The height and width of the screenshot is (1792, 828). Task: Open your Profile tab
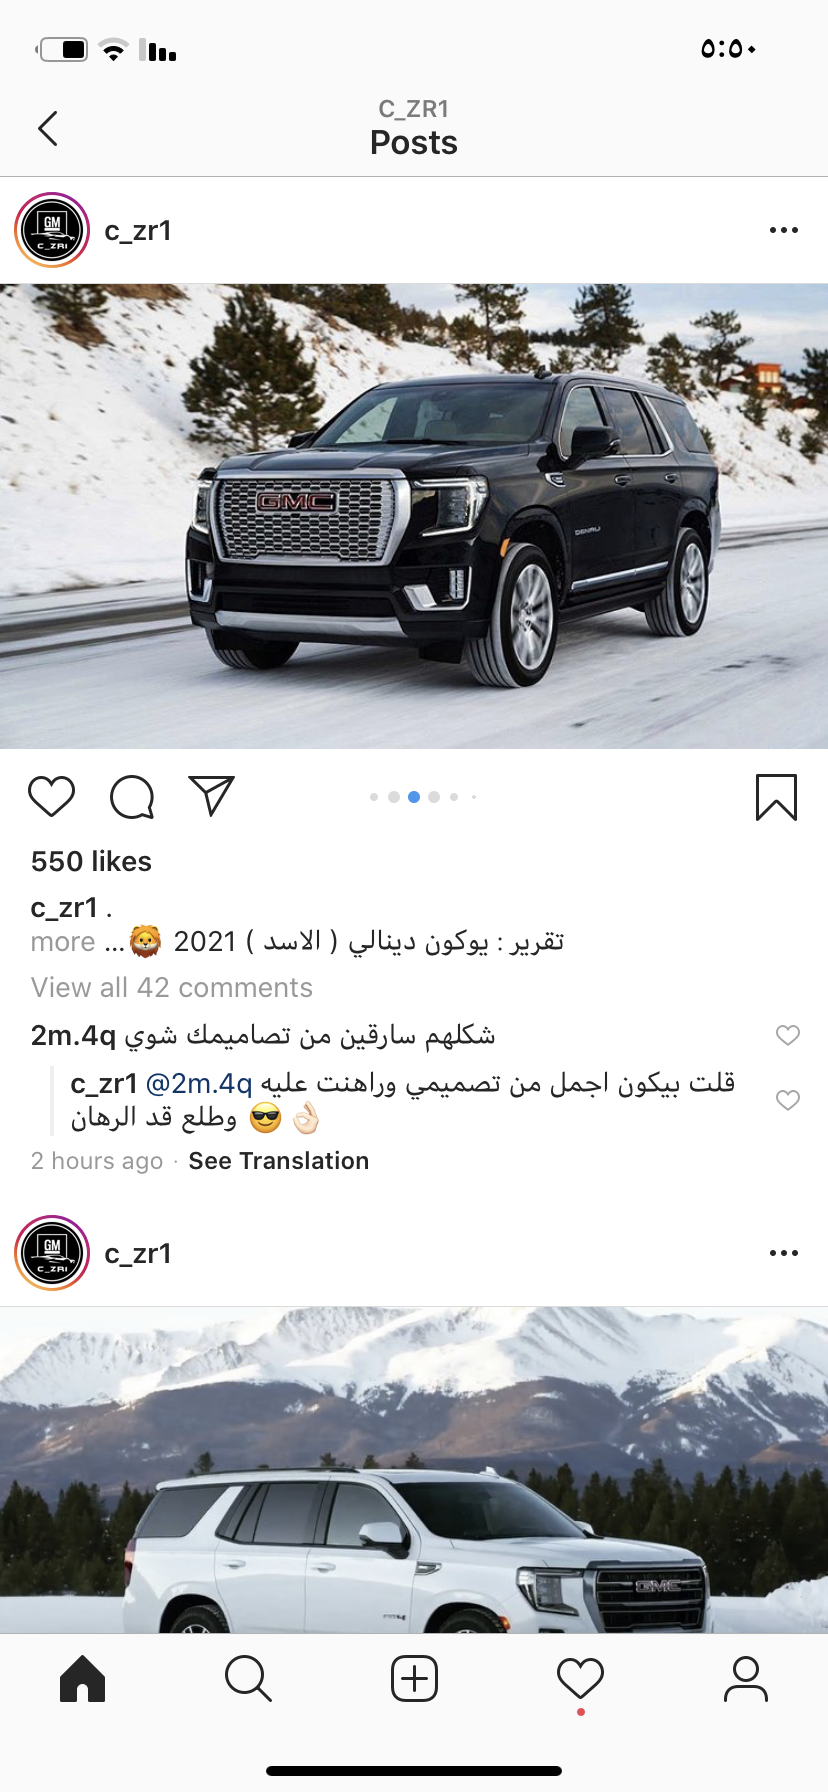746,1678
